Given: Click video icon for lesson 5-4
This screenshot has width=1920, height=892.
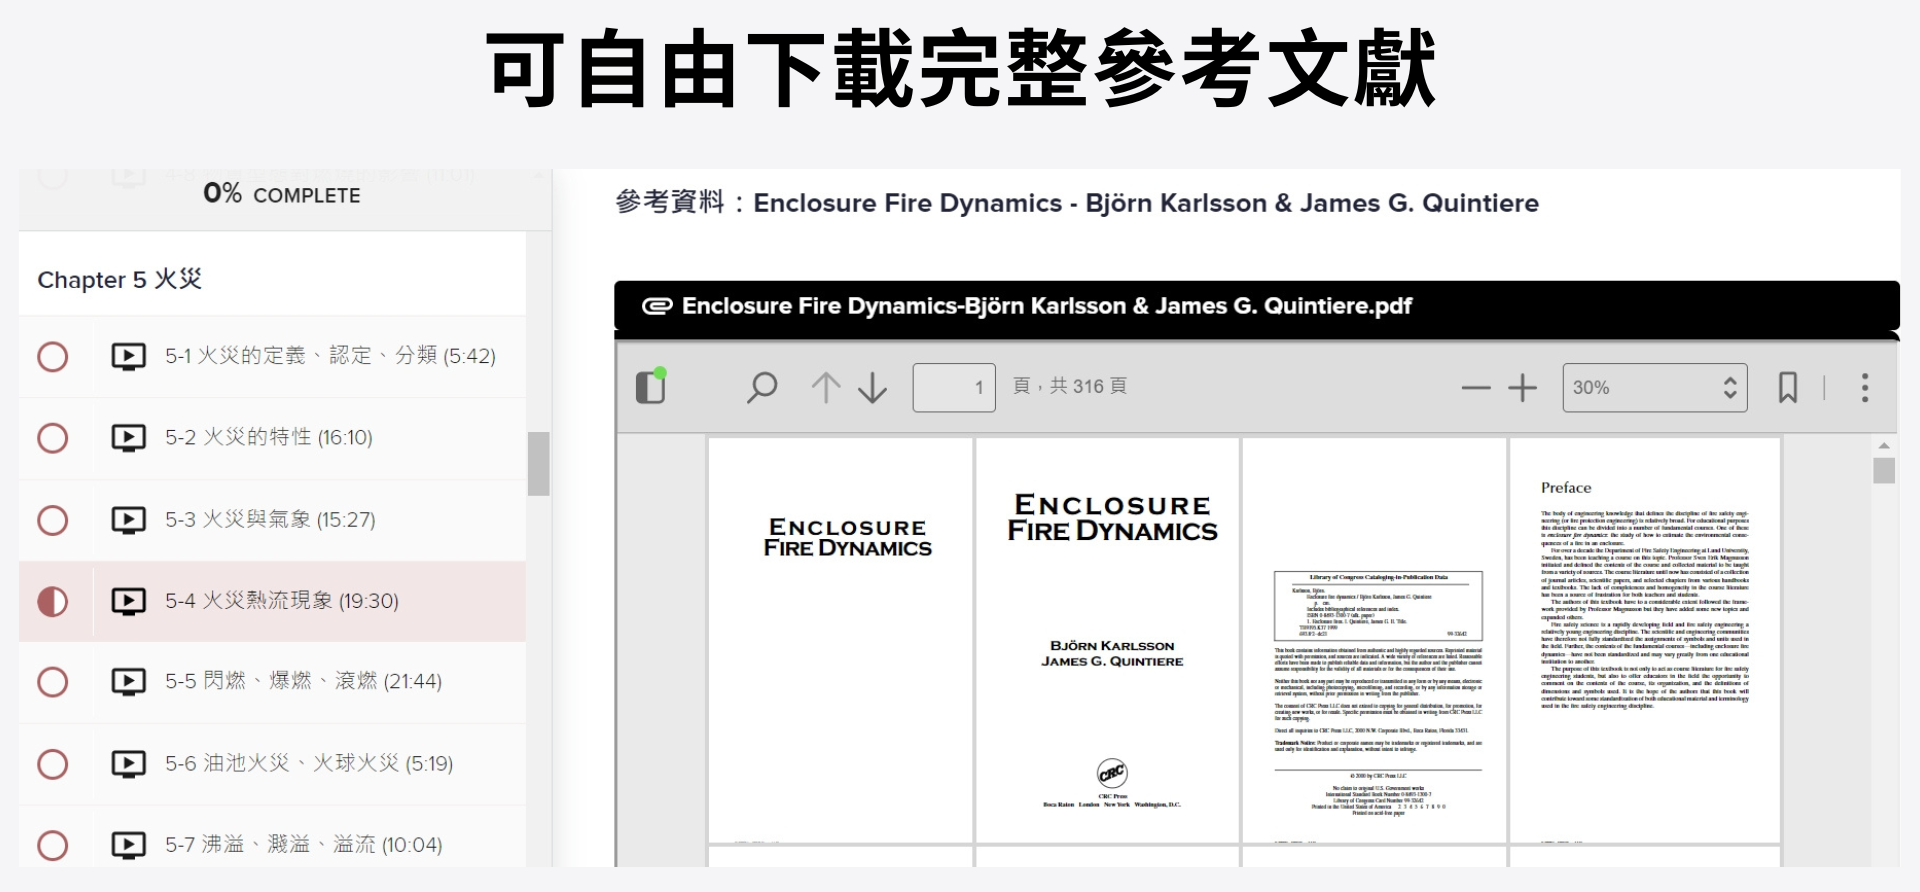Looking at the screenshot, I should pyautogui.click(x=128, y=601).
